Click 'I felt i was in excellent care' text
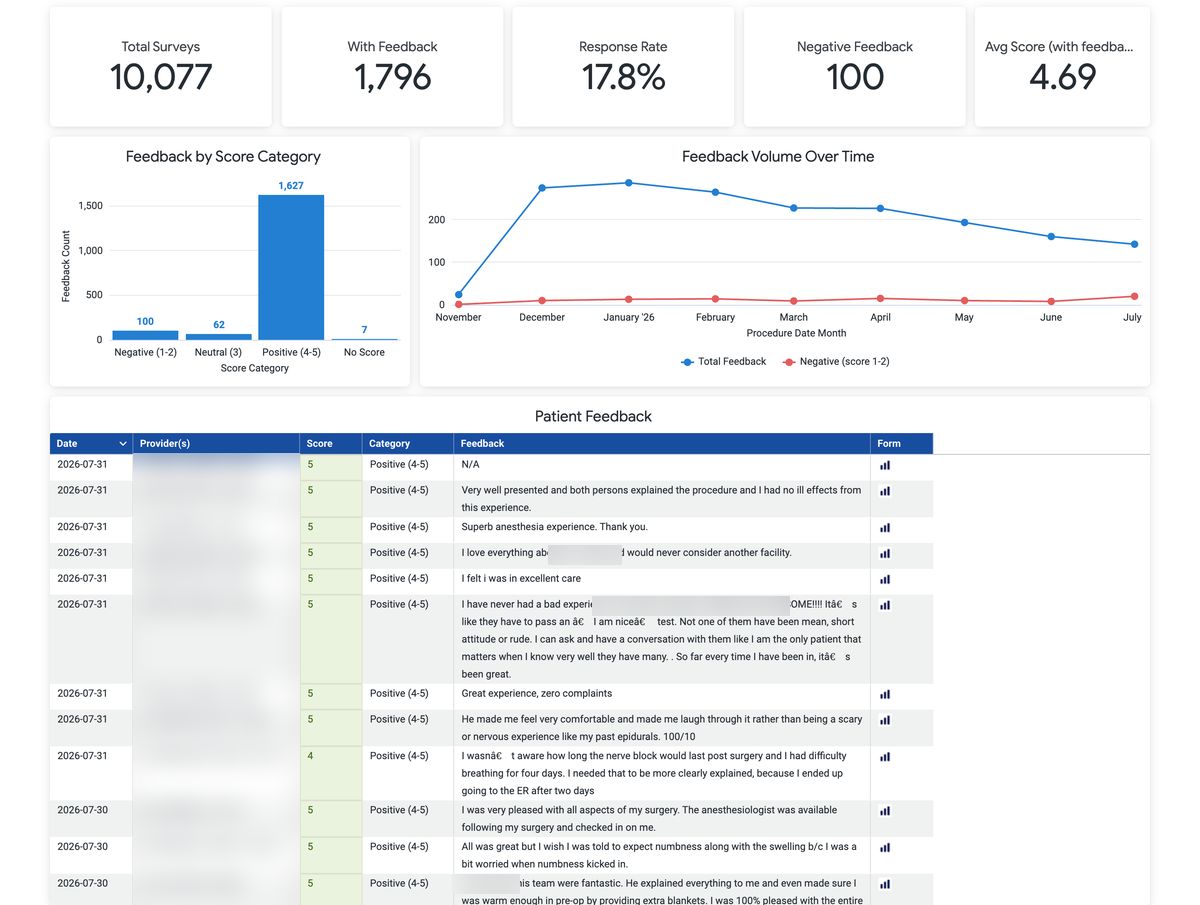This screenshot has height=905, width=1200. tap(521, 578)
